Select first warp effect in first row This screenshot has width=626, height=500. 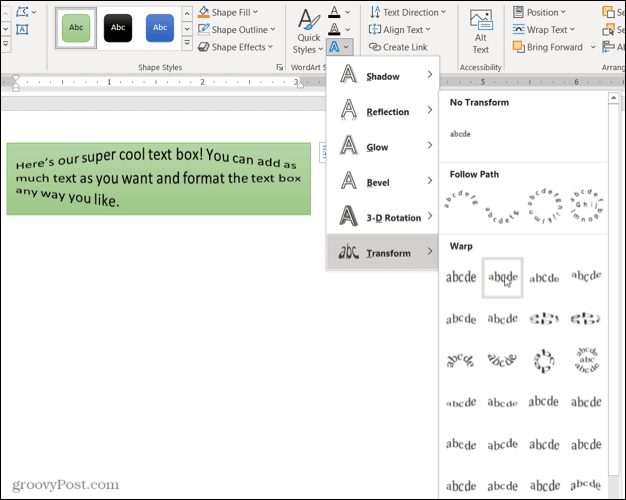pos(461,277)
